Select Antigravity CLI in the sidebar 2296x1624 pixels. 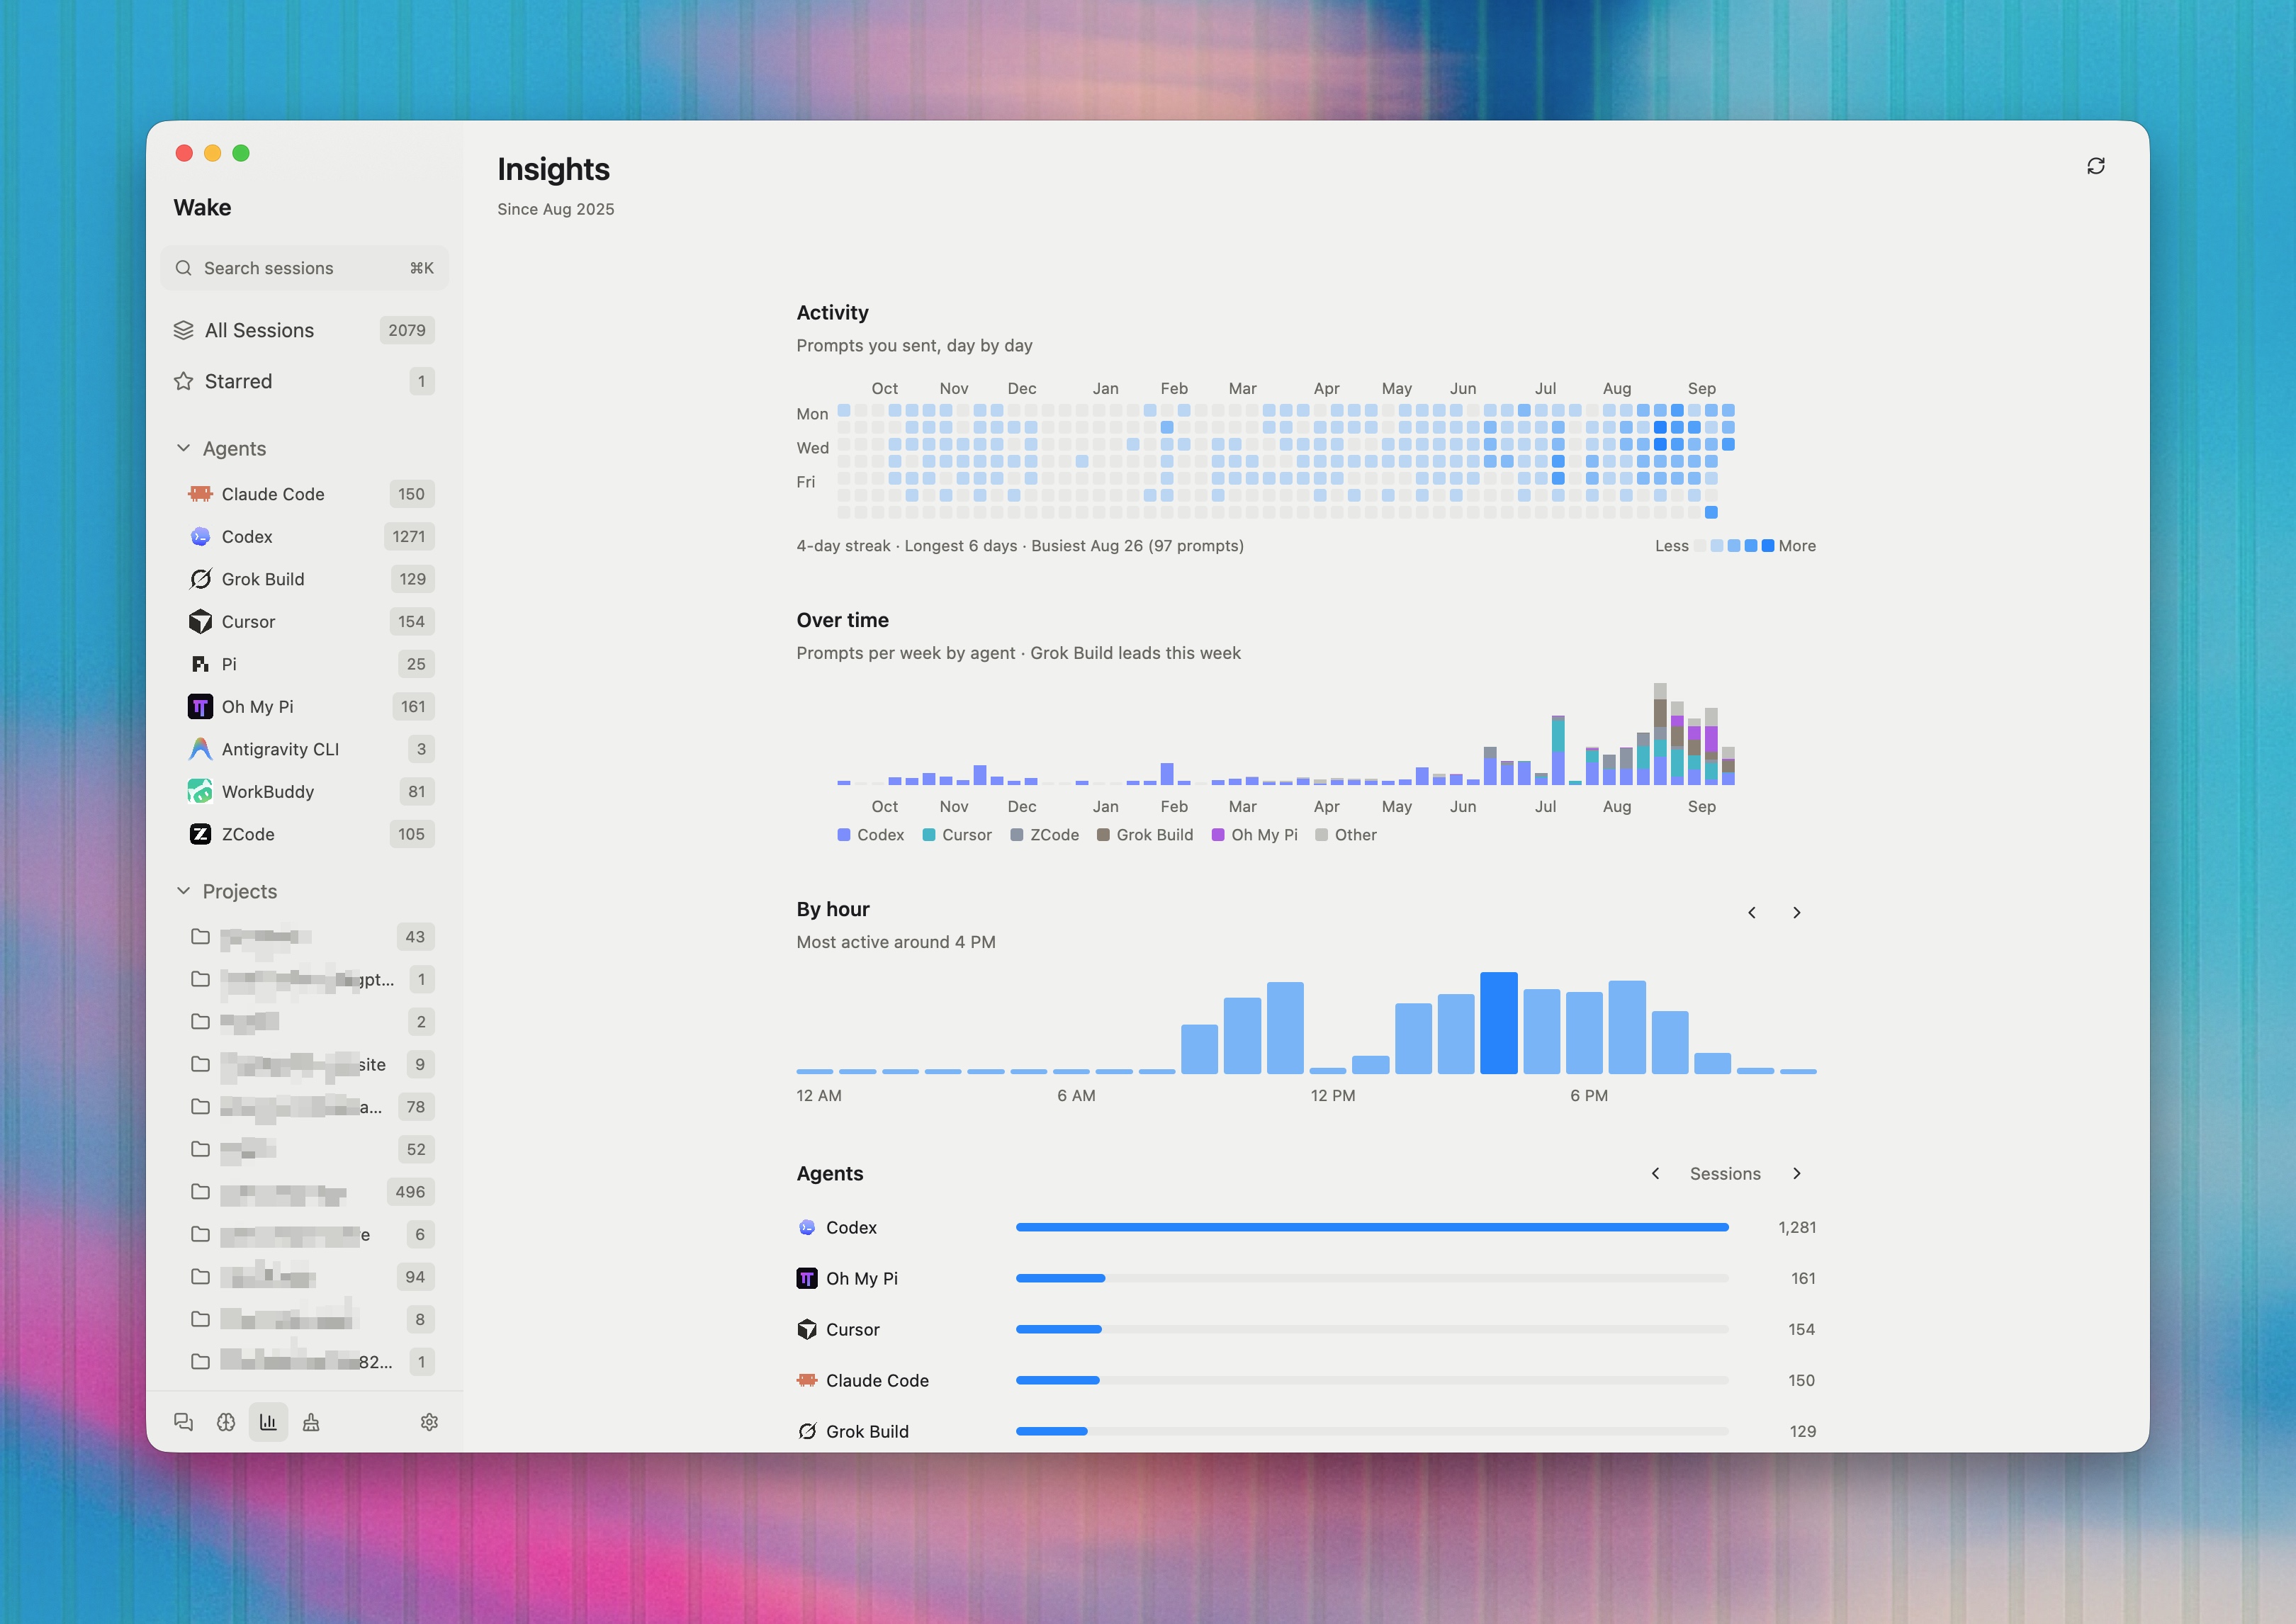pyautogui.click(x=305, y=749)
